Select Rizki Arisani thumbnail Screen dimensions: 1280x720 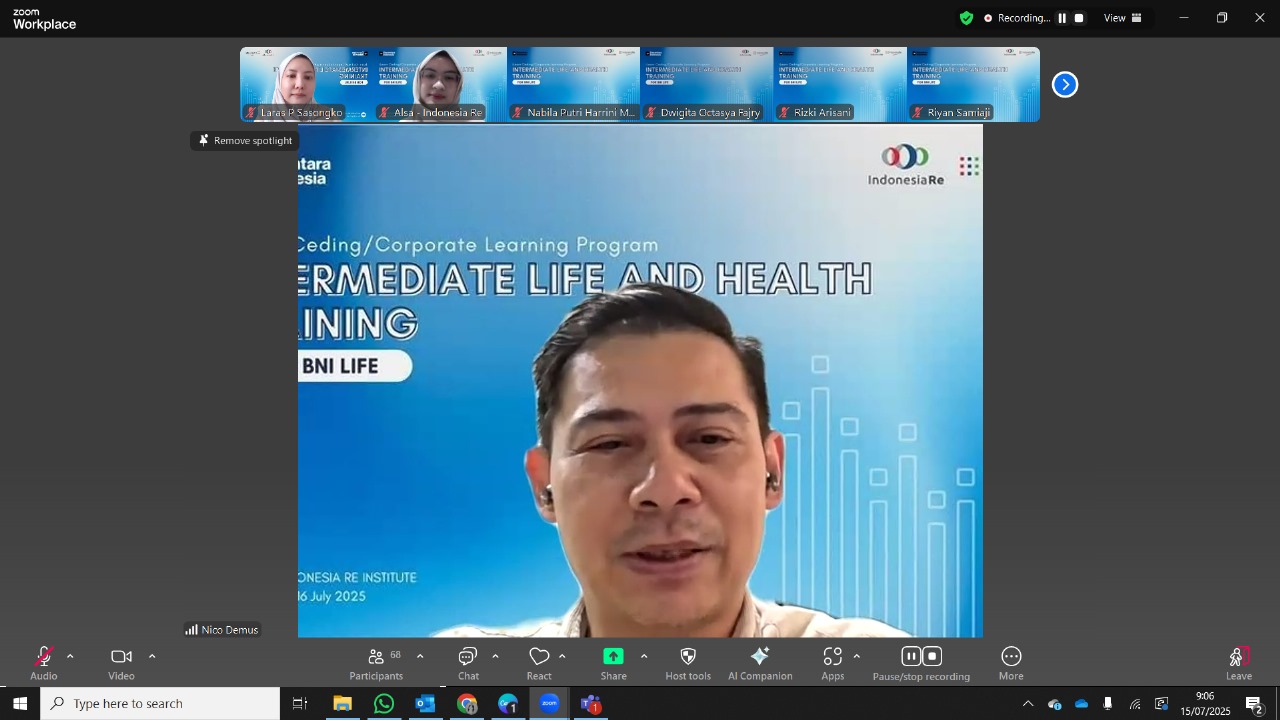coord(840,84)
